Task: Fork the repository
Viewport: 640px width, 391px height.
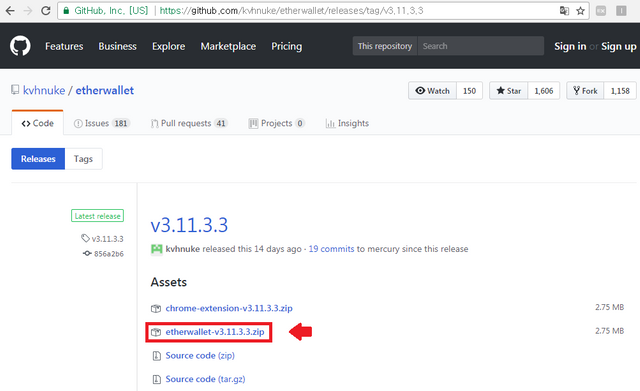Action: point(585,91)
